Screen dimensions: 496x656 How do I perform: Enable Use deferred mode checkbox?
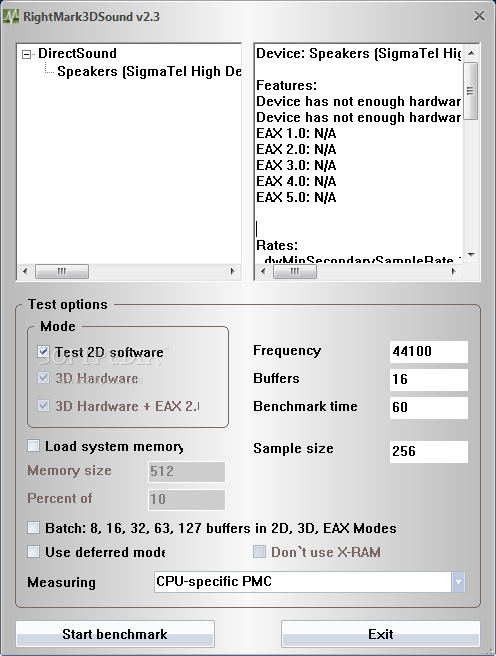click(33, 551)
